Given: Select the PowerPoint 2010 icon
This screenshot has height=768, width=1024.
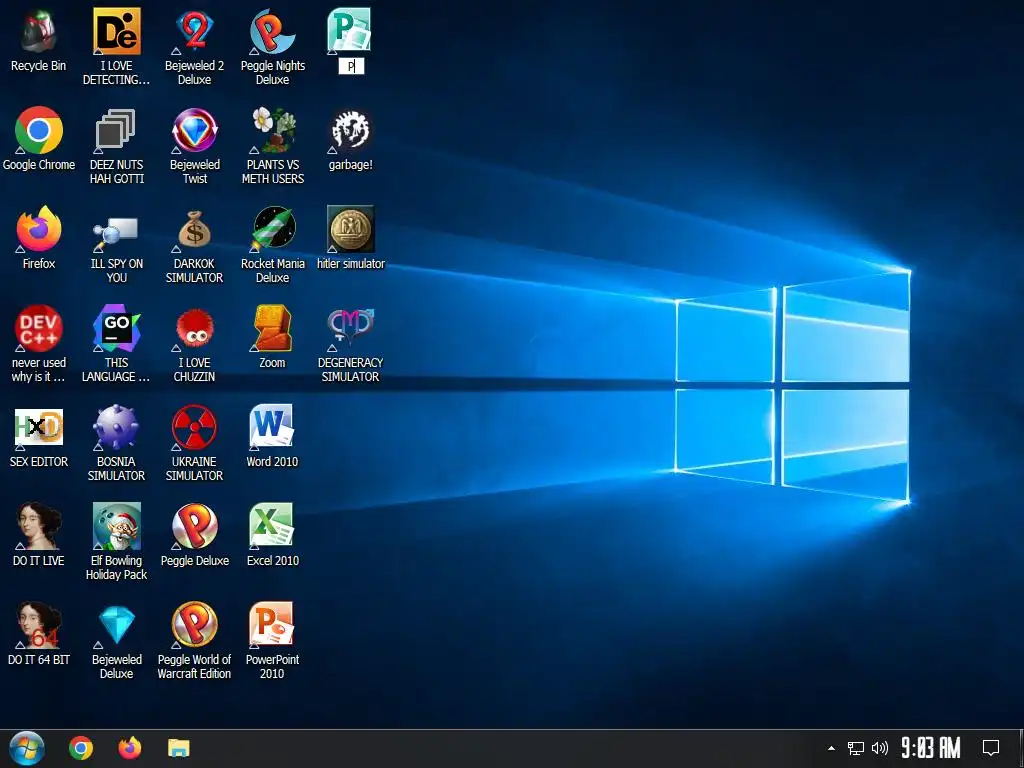Looking at the screenshot, I should (272, 626).
